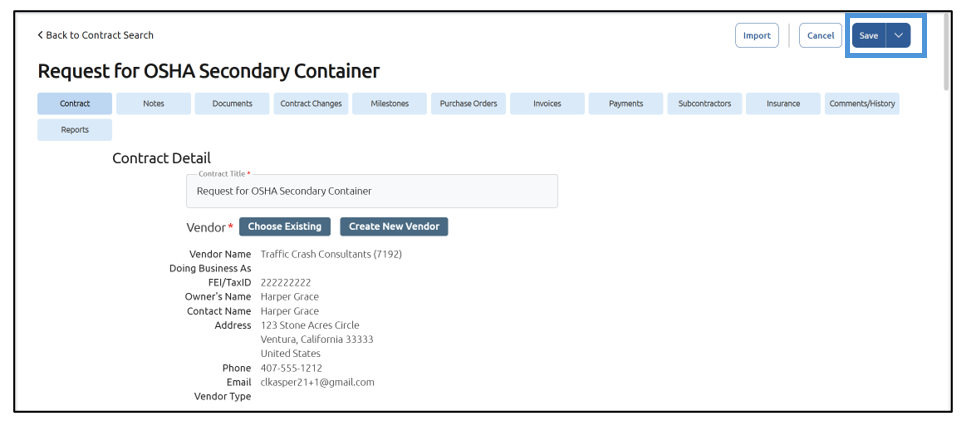The image size is (970, 423).
Task: Open the Purchase Orders tab
Action: pyautogui.click(x=468, y=103)
